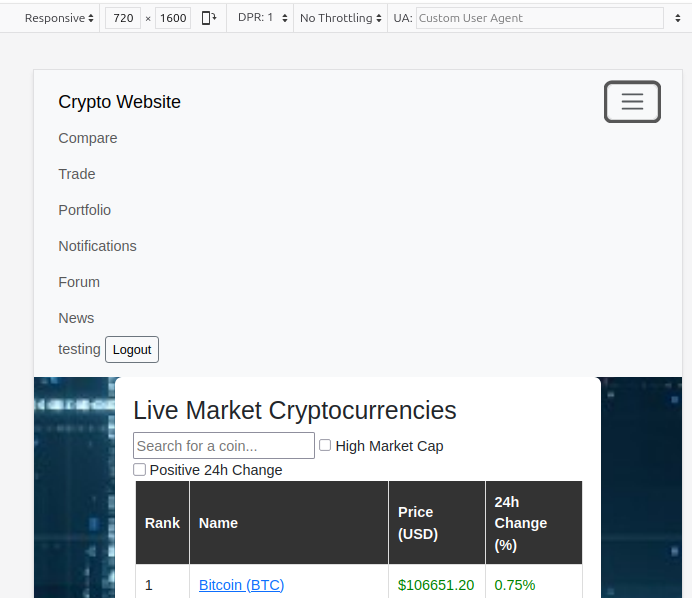The width and height of the screenshot is (692, 598).
Task: Focus the Search for a coin field
Action: (224, 446)
